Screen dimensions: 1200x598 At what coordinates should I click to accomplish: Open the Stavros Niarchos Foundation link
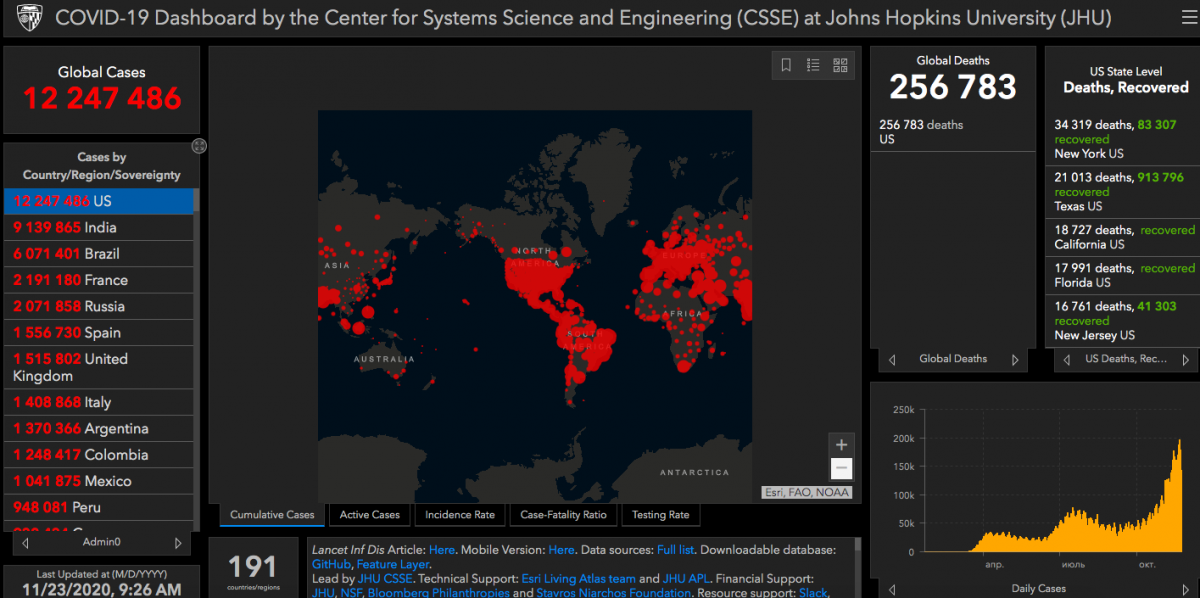pos(615,593)
